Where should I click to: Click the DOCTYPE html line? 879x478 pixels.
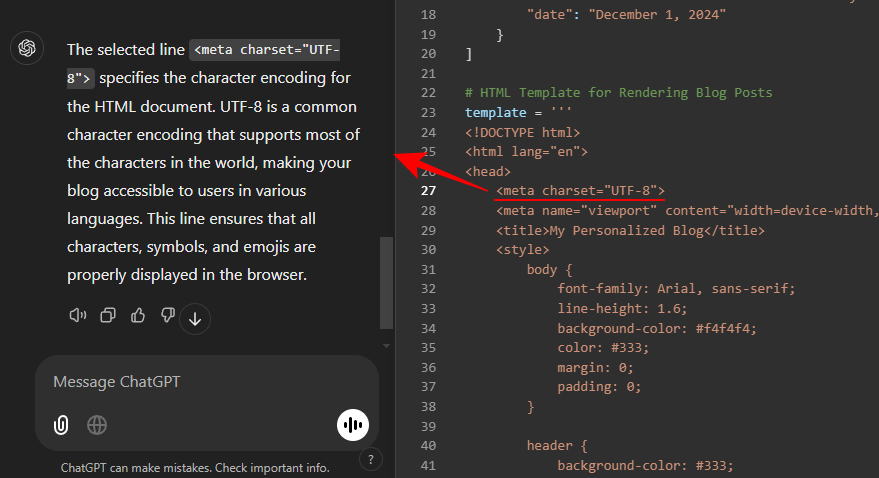[x=522, y=132]
